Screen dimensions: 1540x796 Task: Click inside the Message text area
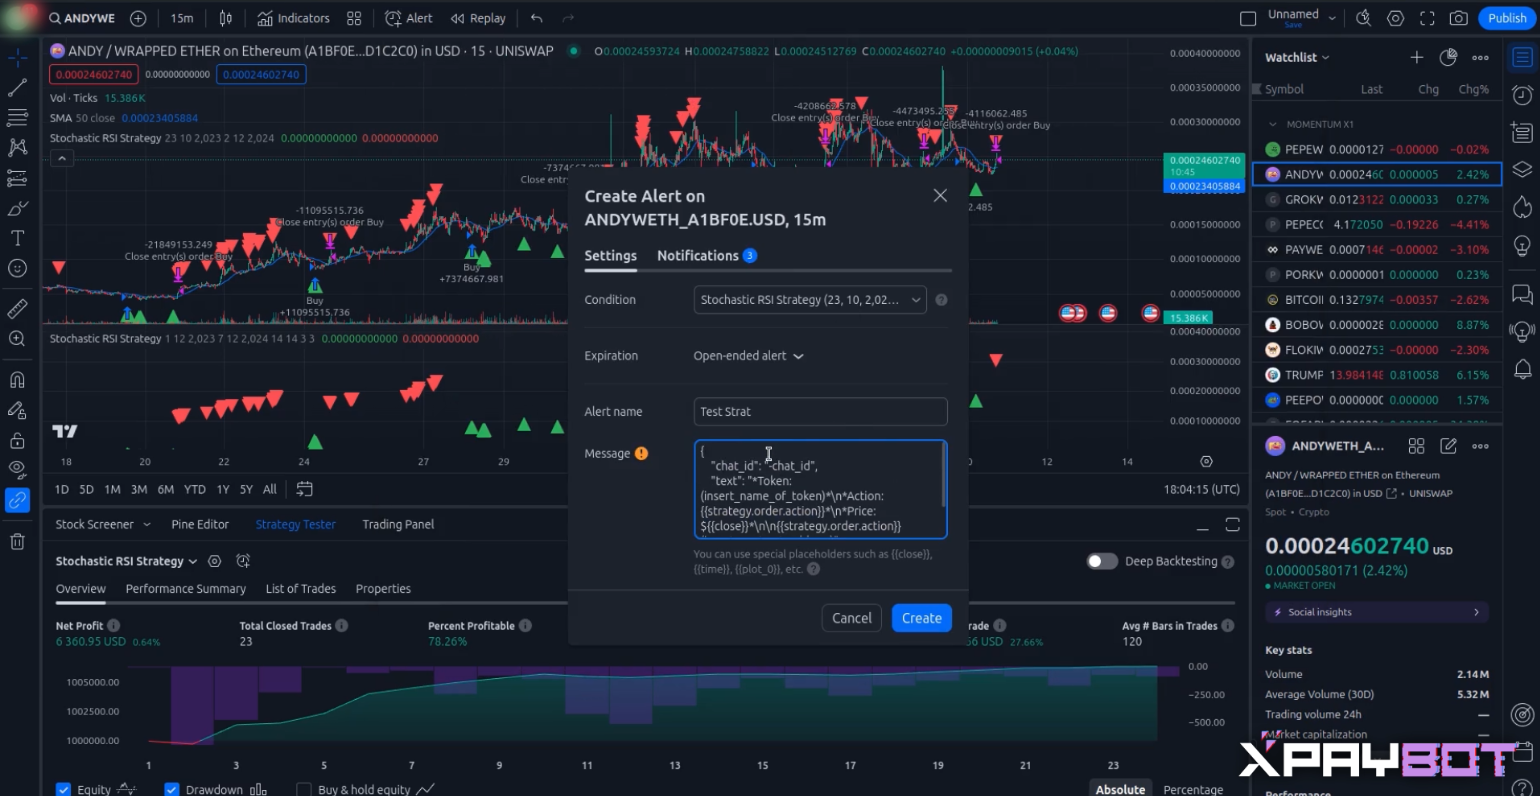(x=820, y=489)
